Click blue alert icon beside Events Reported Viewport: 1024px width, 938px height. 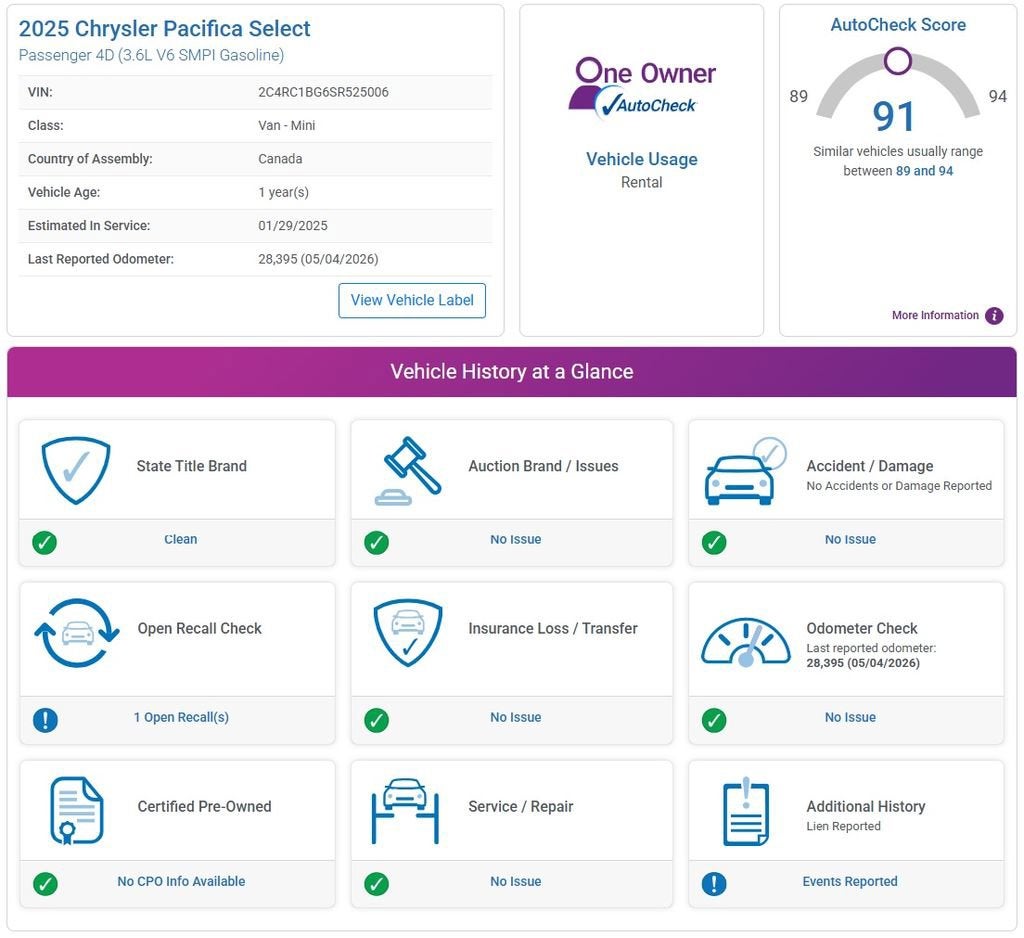(x=714, y=884)
